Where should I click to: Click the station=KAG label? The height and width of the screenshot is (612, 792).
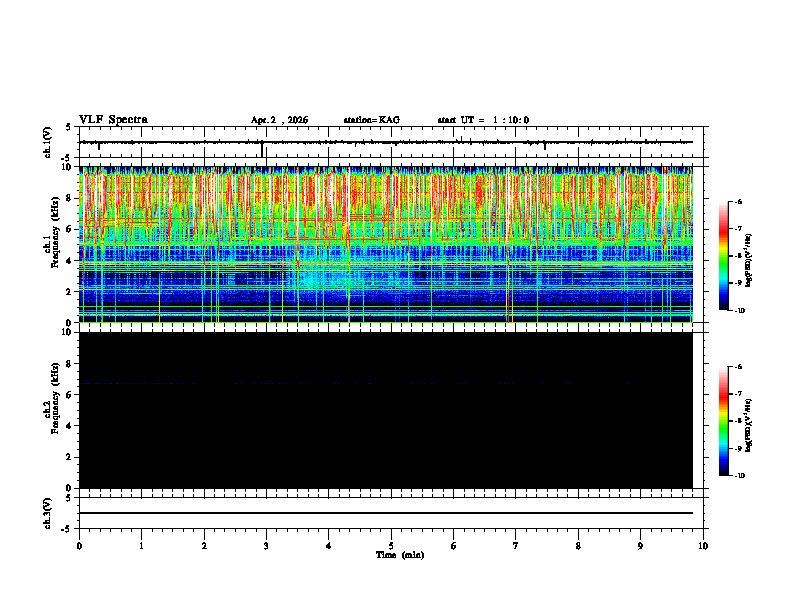point(371,120)
